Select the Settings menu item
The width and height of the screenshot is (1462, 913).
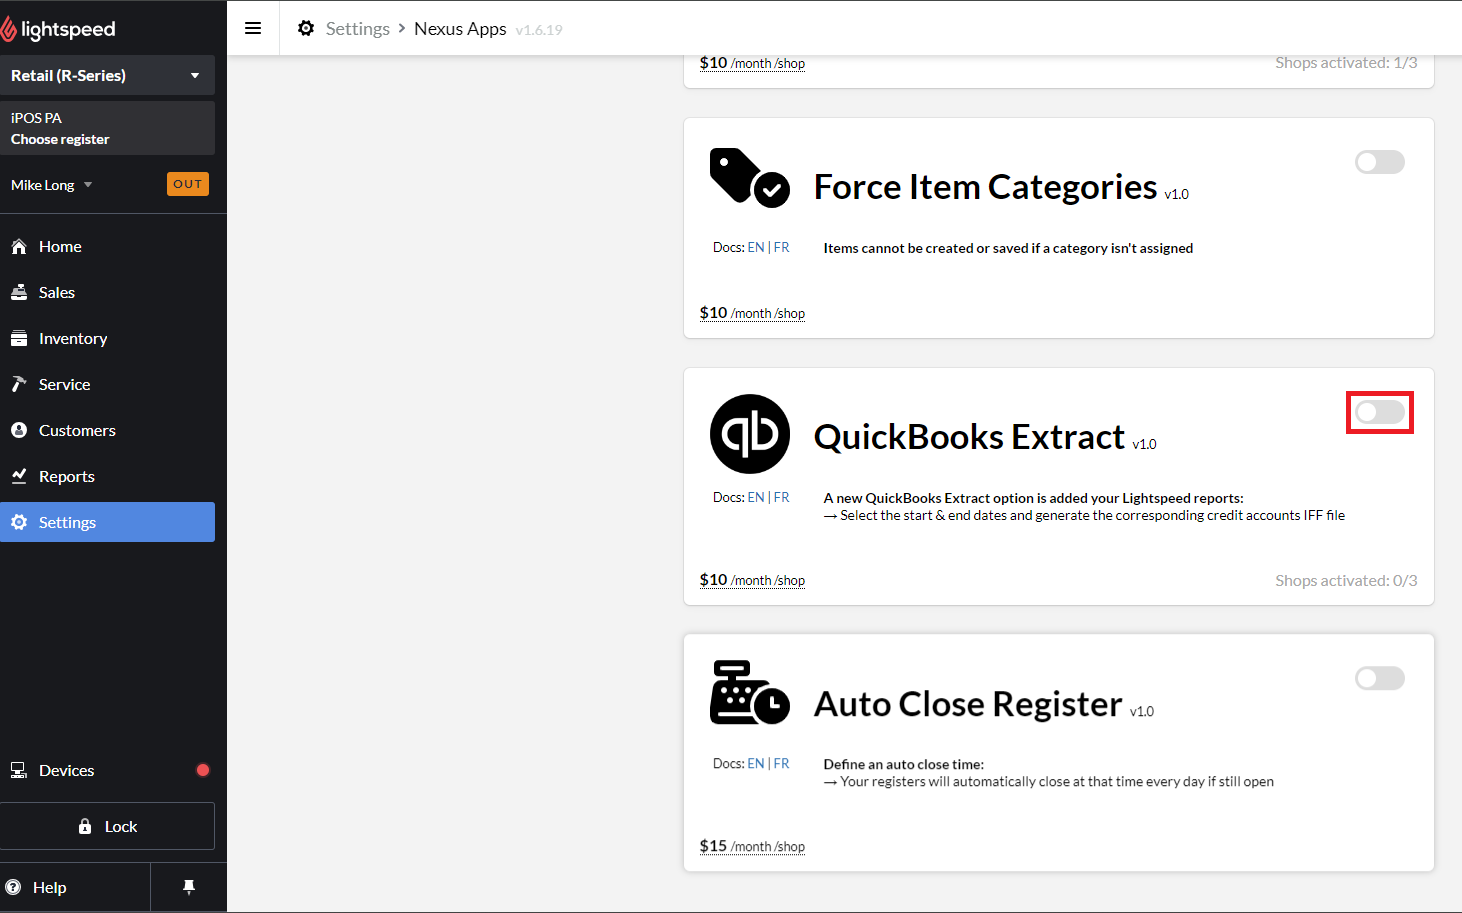click(107, 522)
